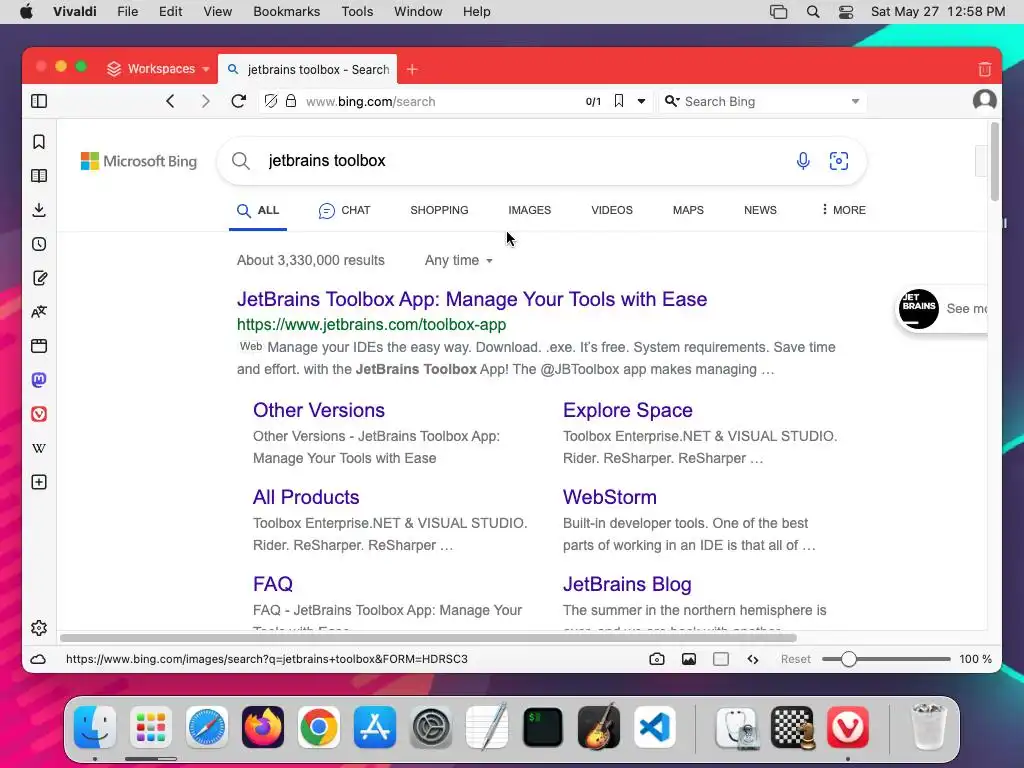1024x768 pixels.
Task: Click the Microsoft Bing logo
Action: [139, 161]
